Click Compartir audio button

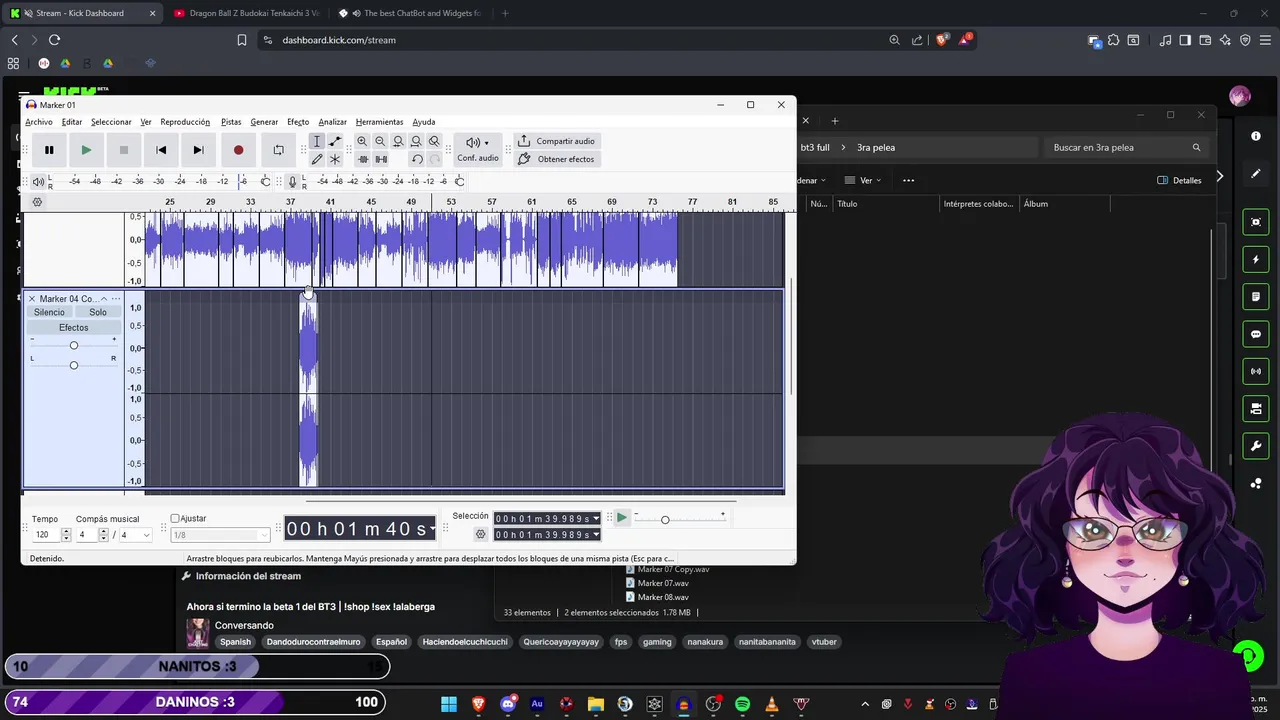point(555,141)
